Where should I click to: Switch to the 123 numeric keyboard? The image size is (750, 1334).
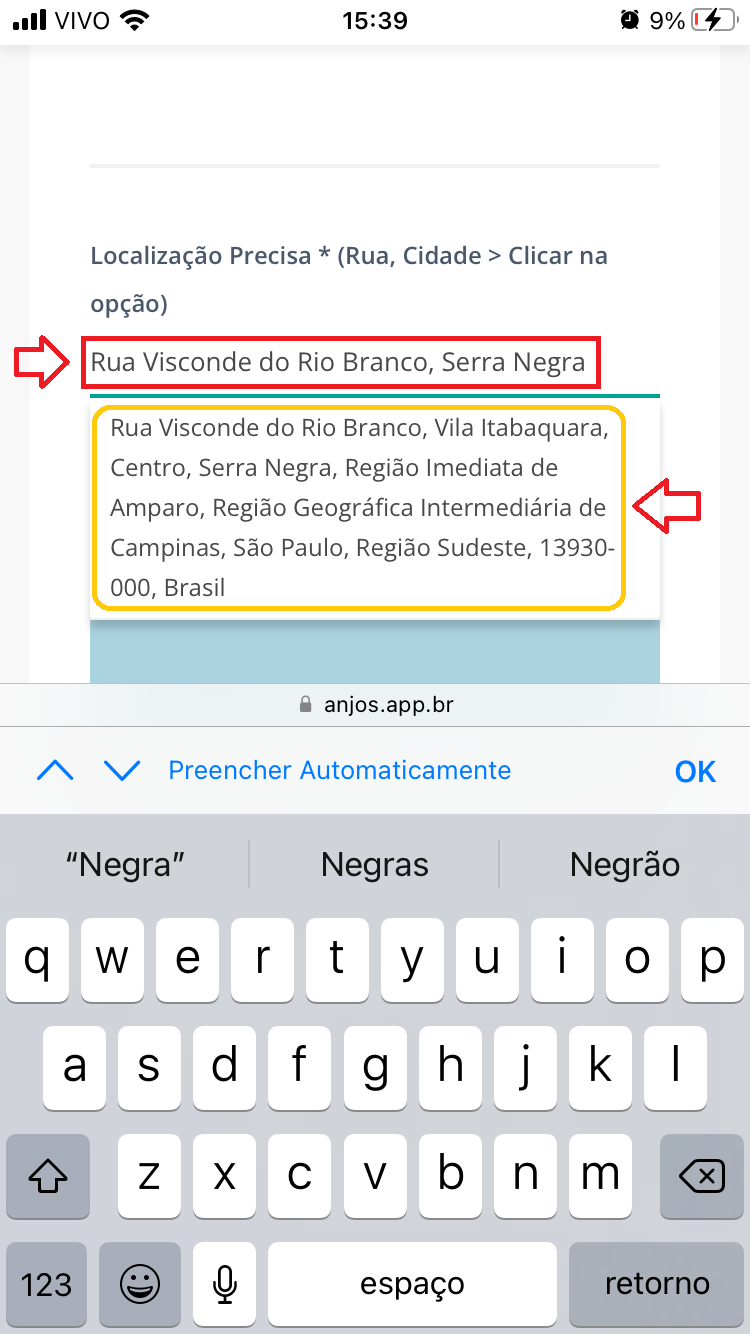pos(47,1283)
